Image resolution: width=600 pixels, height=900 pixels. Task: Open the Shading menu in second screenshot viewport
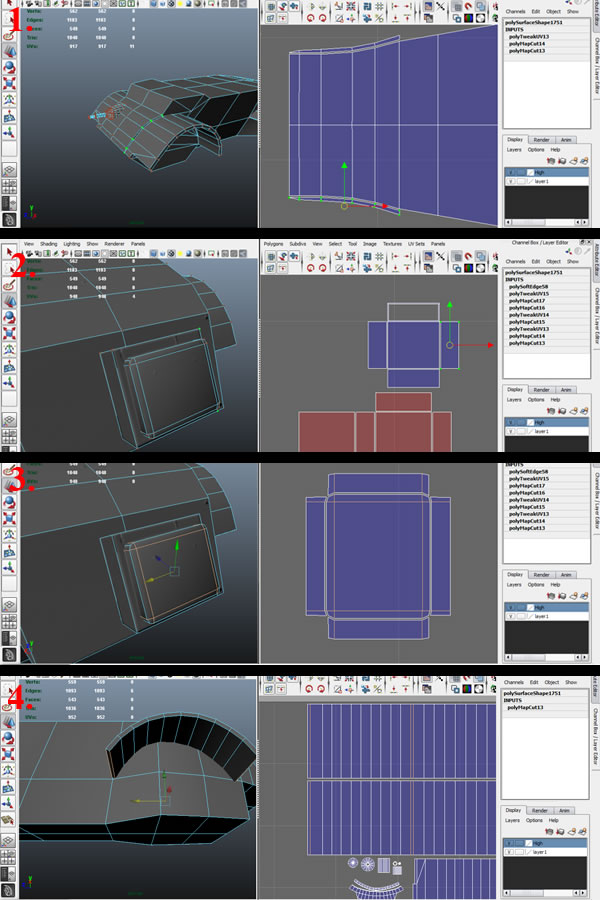coord(48,244)
